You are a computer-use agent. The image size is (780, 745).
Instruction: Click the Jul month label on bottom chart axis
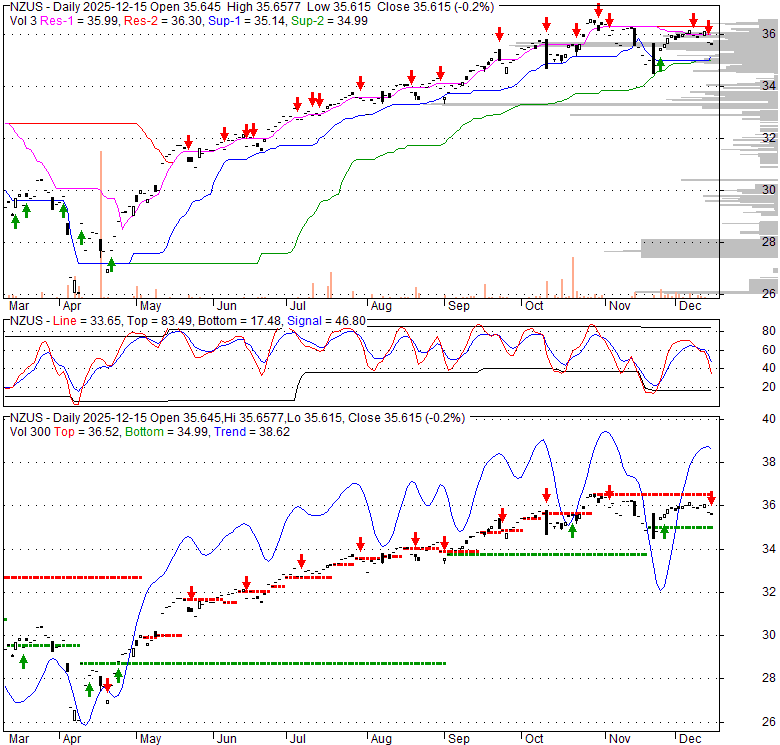299,739
